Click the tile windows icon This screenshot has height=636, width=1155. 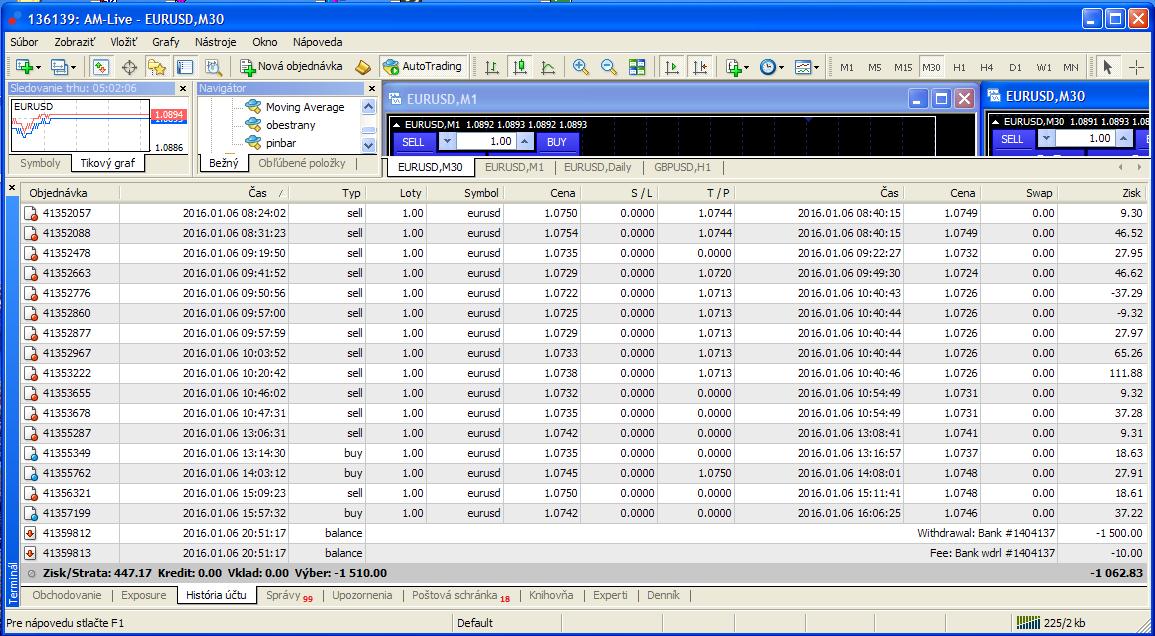(x=637, y=67)
